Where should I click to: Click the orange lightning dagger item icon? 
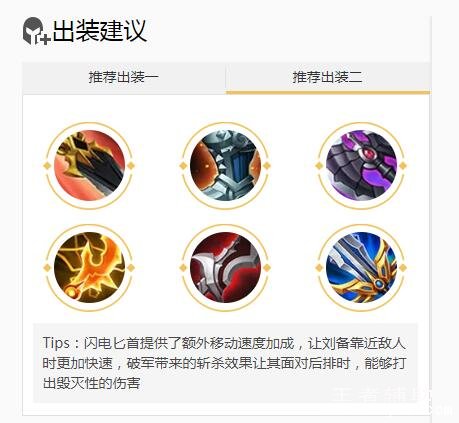(x=90, y=267)
